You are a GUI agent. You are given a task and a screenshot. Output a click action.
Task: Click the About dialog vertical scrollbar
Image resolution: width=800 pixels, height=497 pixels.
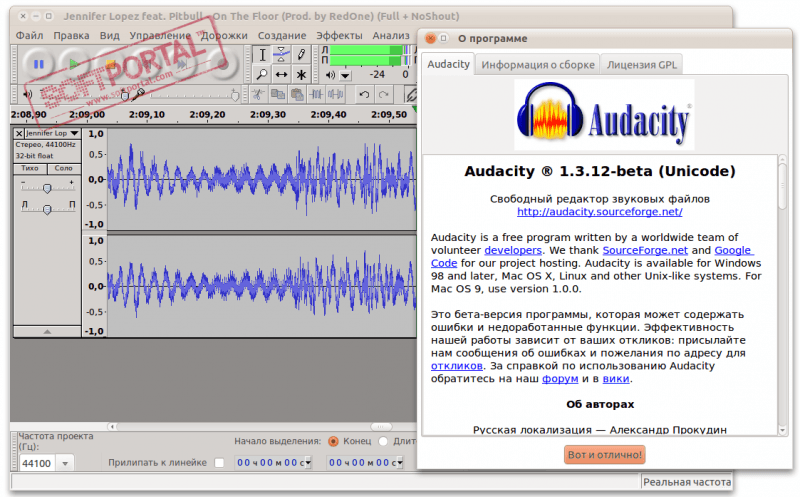point(783,185)
